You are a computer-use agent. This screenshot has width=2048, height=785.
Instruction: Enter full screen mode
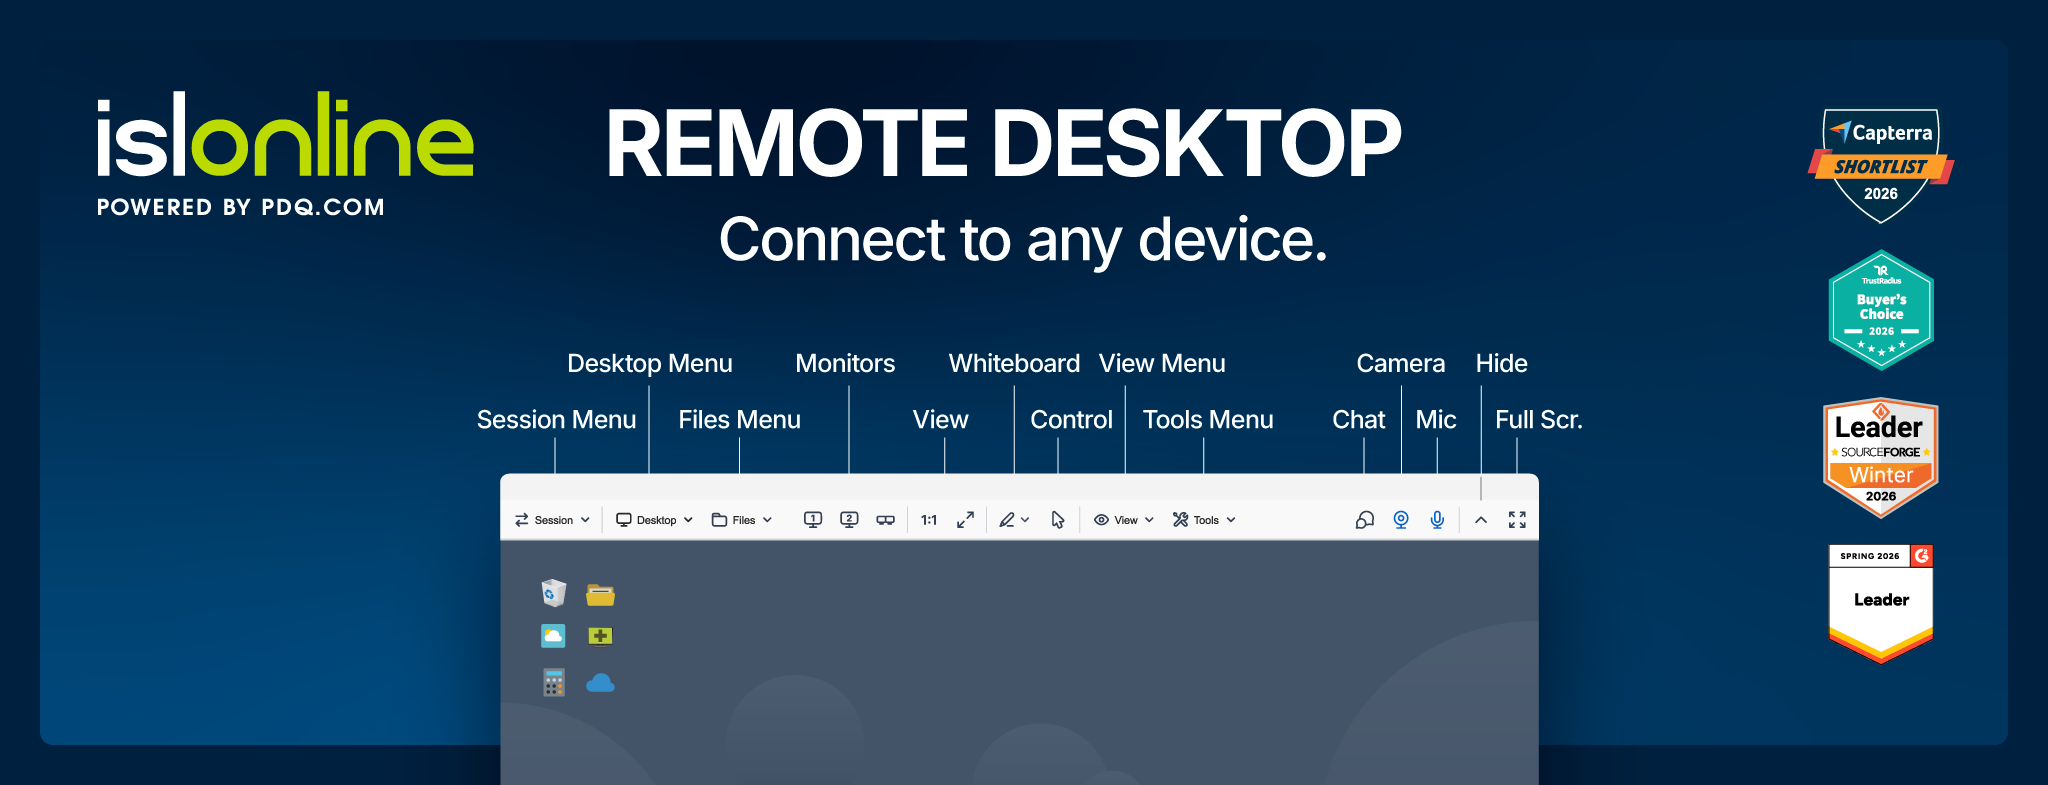[1517, 520]
